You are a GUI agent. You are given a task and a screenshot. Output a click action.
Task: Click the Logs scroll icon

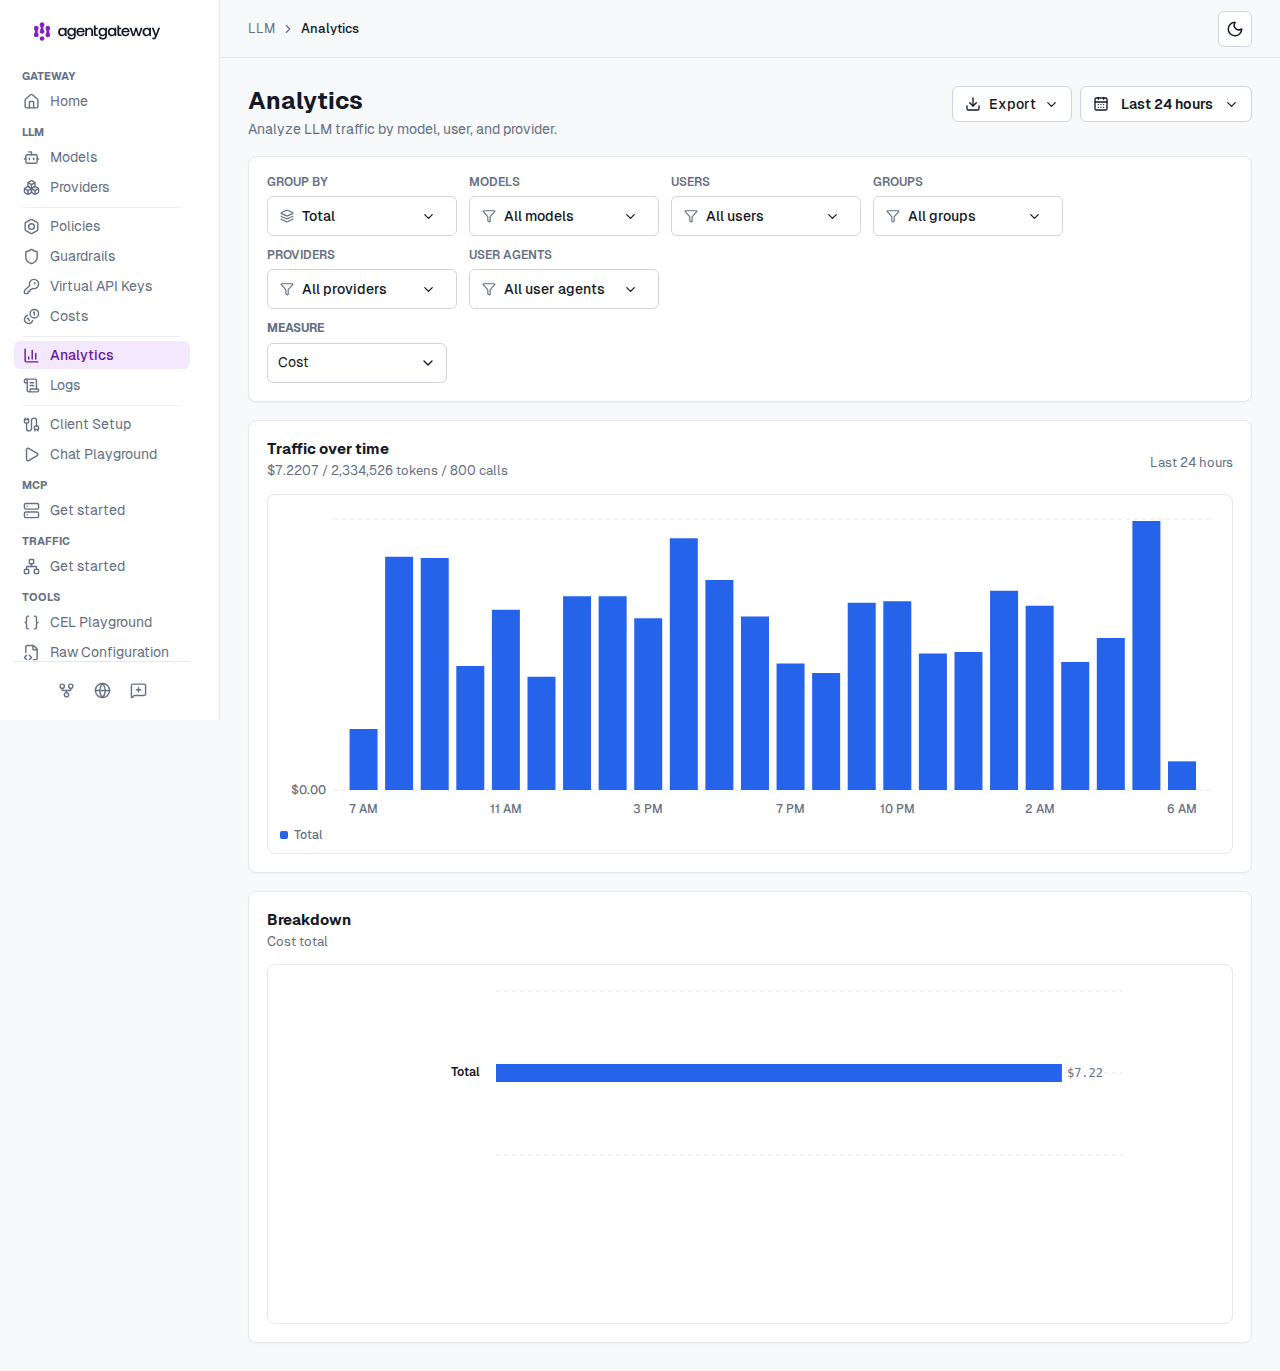(x=32, y=385)
